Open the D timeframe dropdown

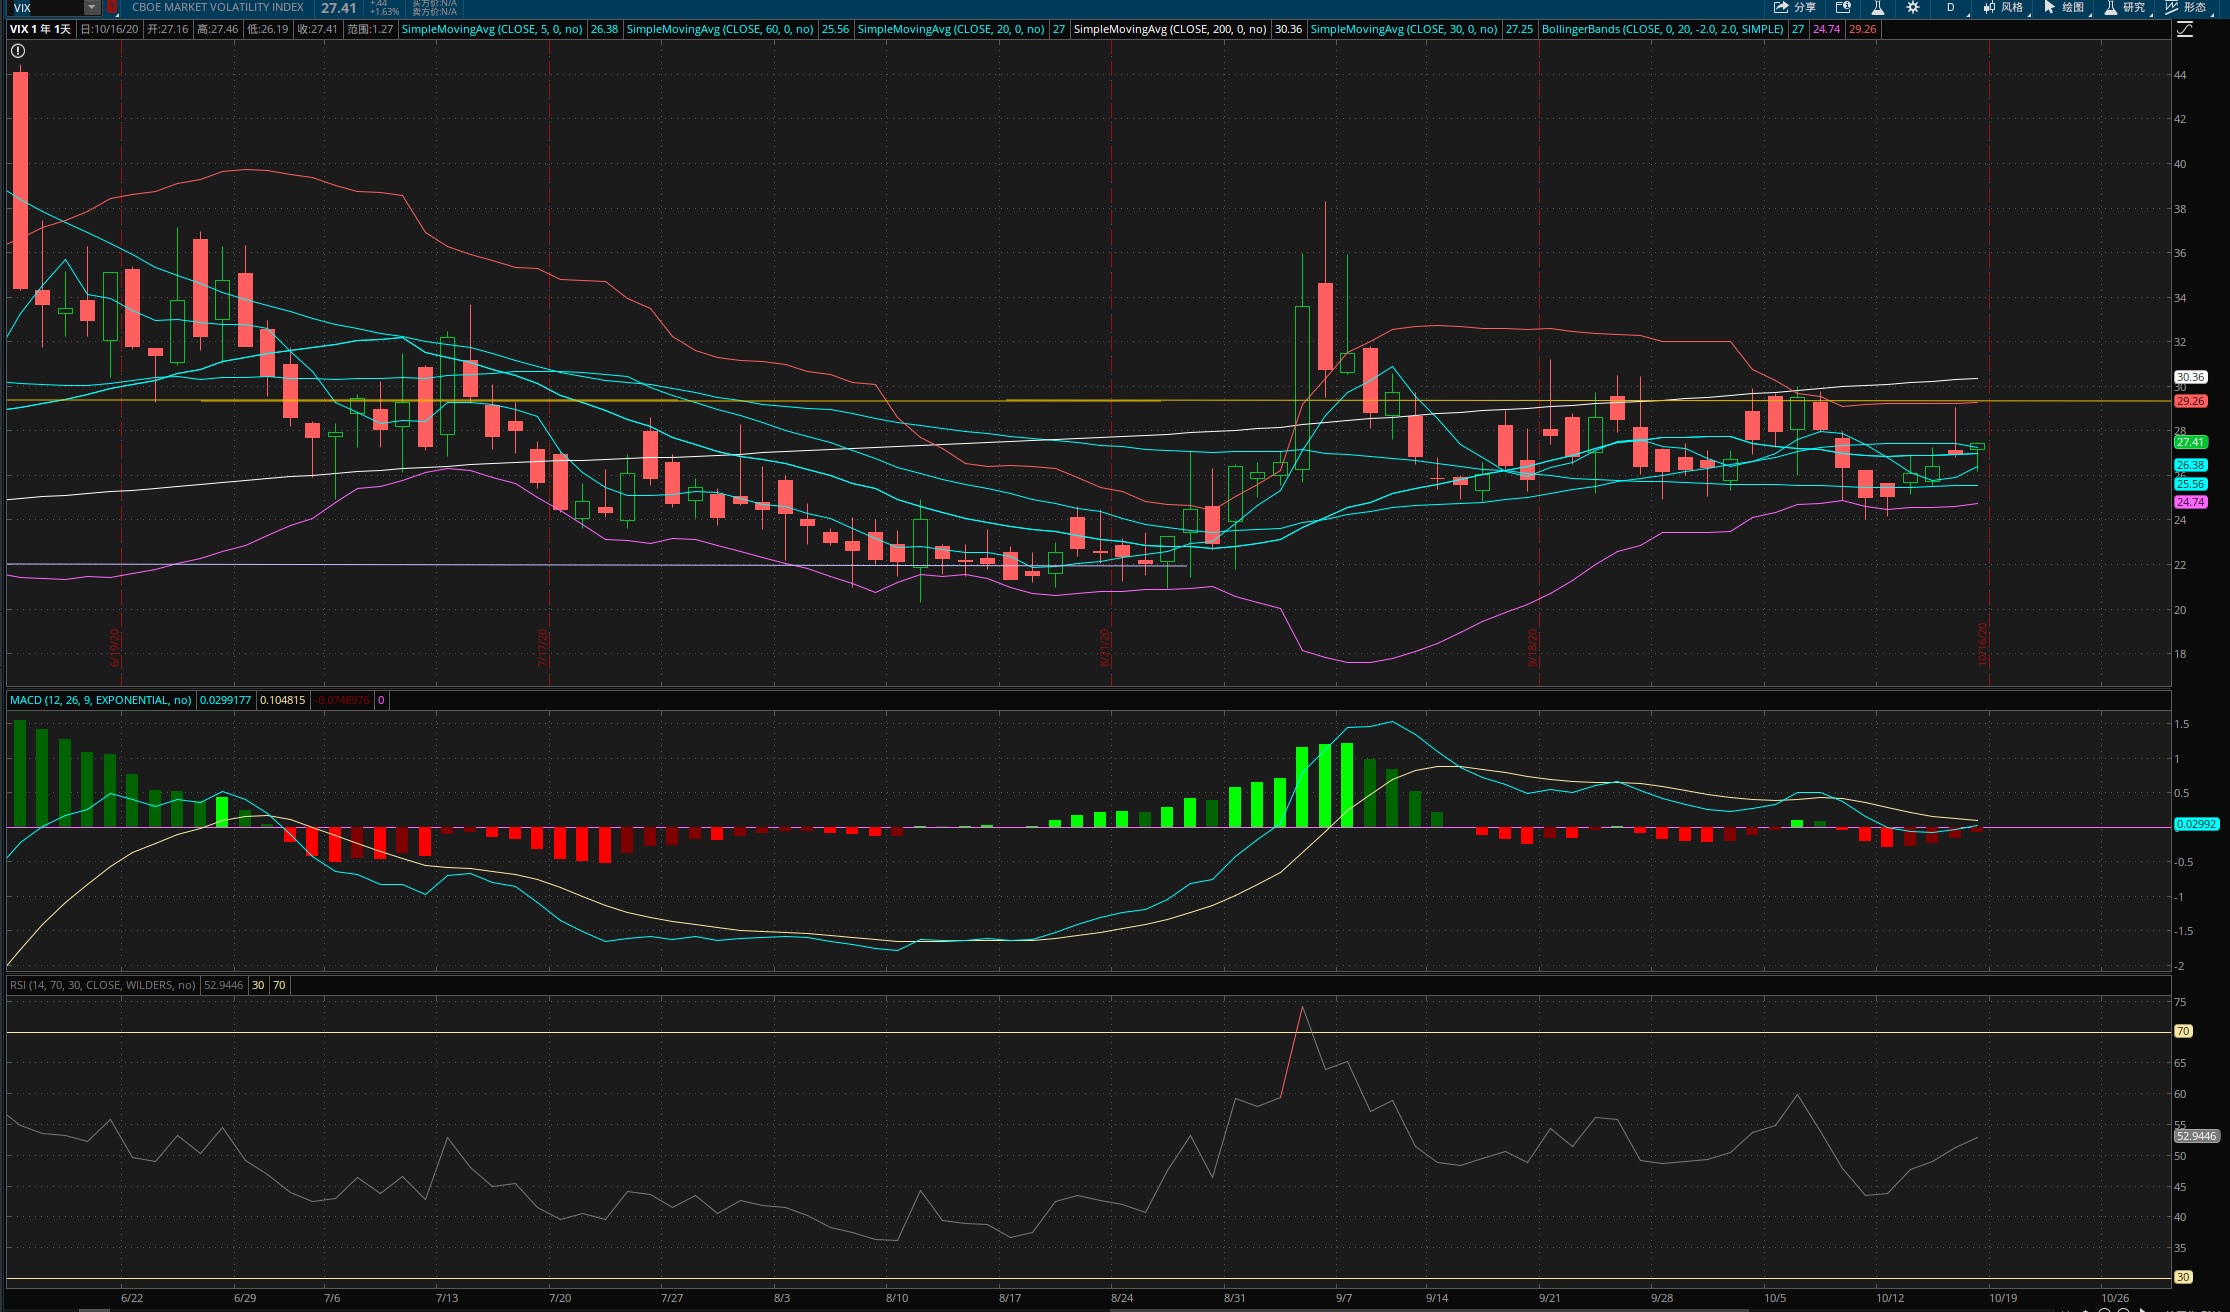click(x=1950, y=7)
